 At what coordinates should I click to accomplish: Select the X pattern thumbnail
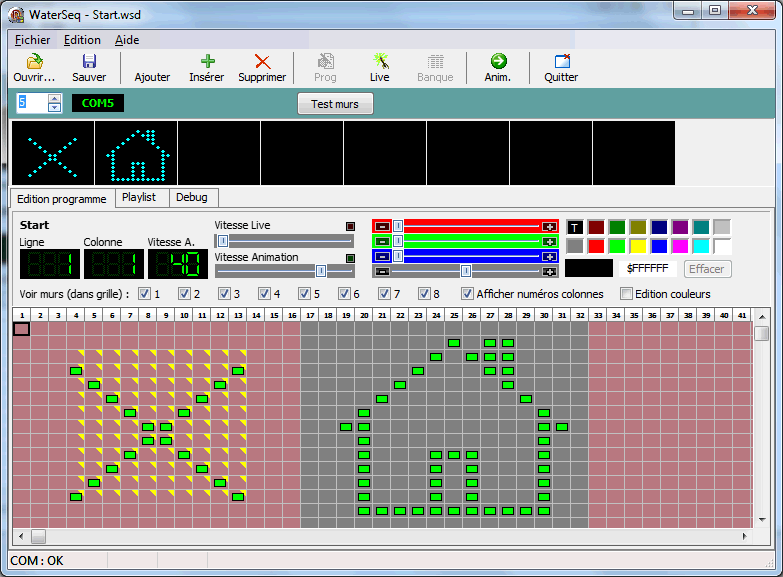pos(53,153)
